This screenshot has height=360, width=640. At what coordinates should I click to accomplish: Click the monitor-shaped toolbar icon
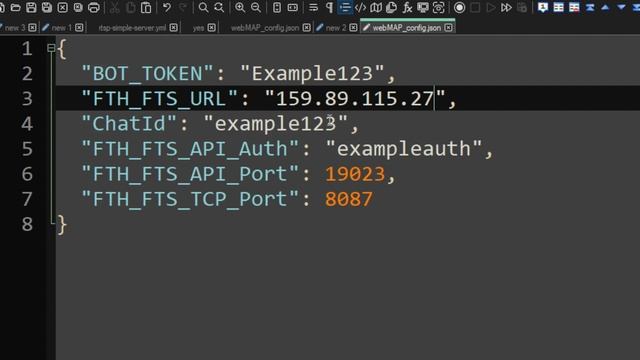tap(423, 7)
